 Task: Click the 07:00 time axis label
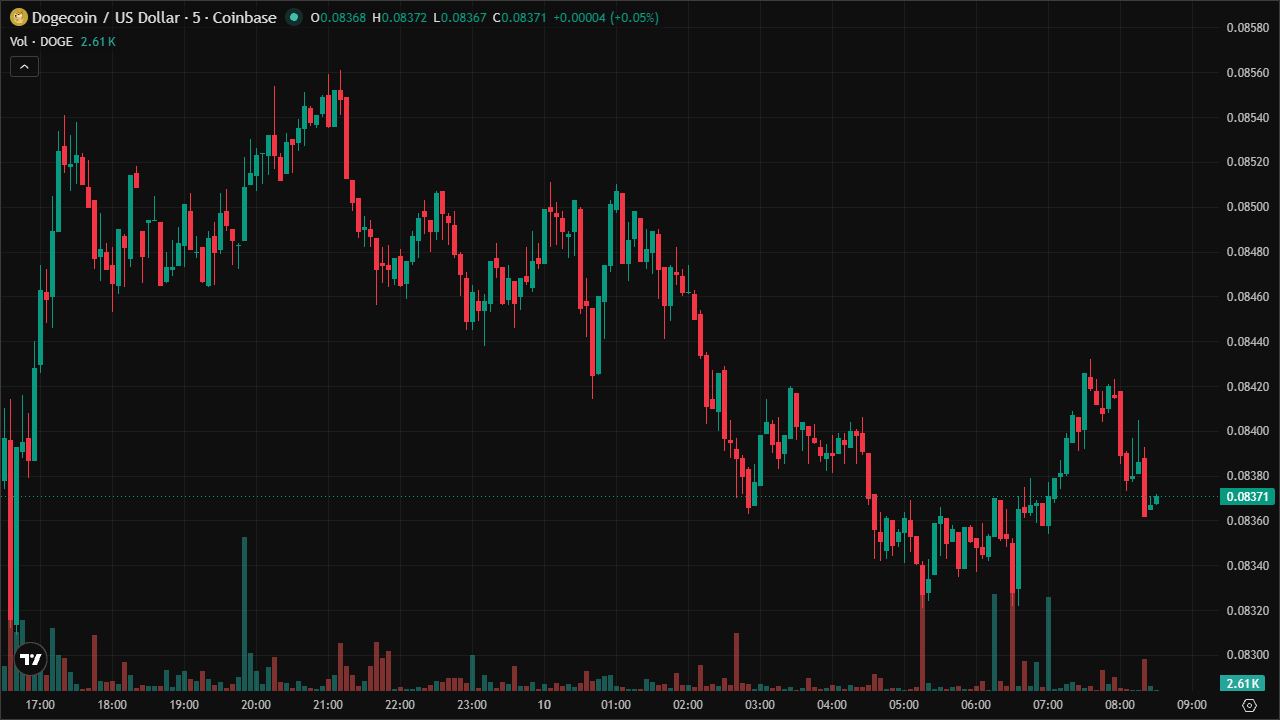[x=1048, y=705]
